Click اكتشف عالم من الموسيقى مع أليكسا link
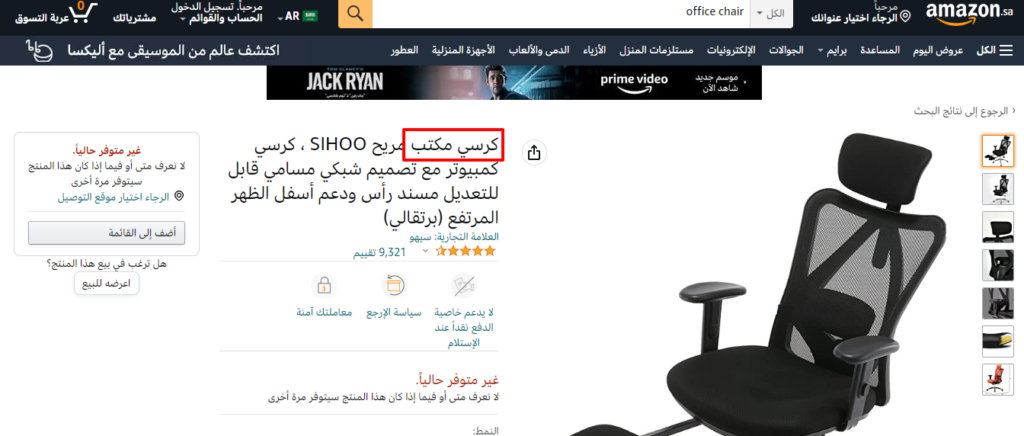The width and height of the screenshot is (1024, 436). [x=174, y=50]
